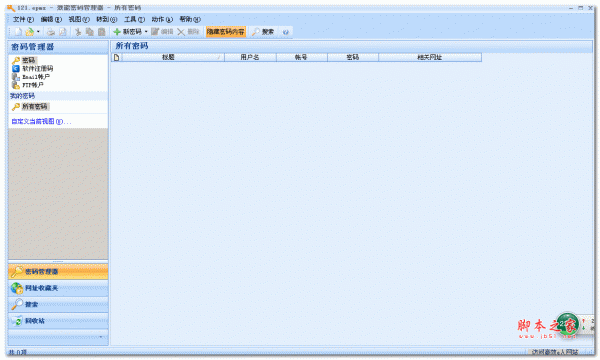Open the 编辑(E) menu
600x360 pixels.
[51, 19]
